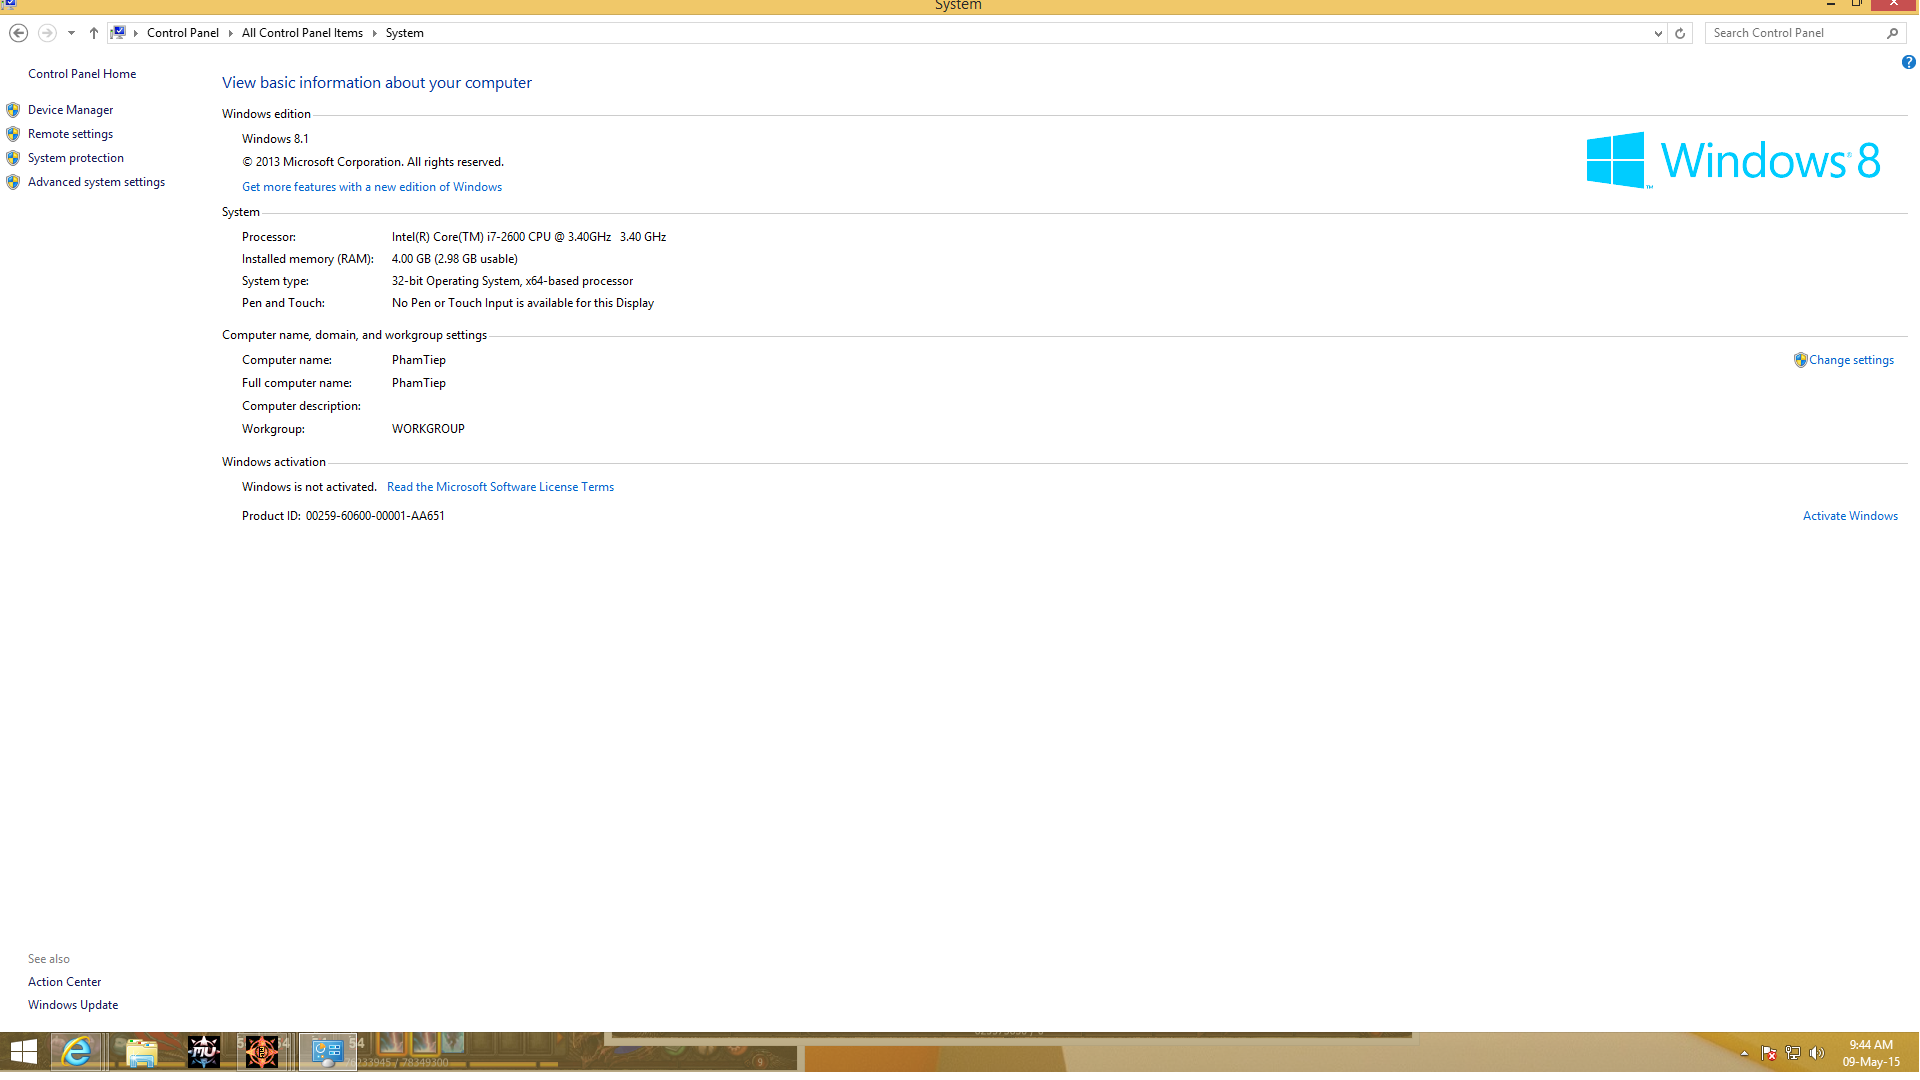This screenshot has width=1920, height=1080.
Task: Select Control Panel System taskbar button
Action: tap(327, 1052)
